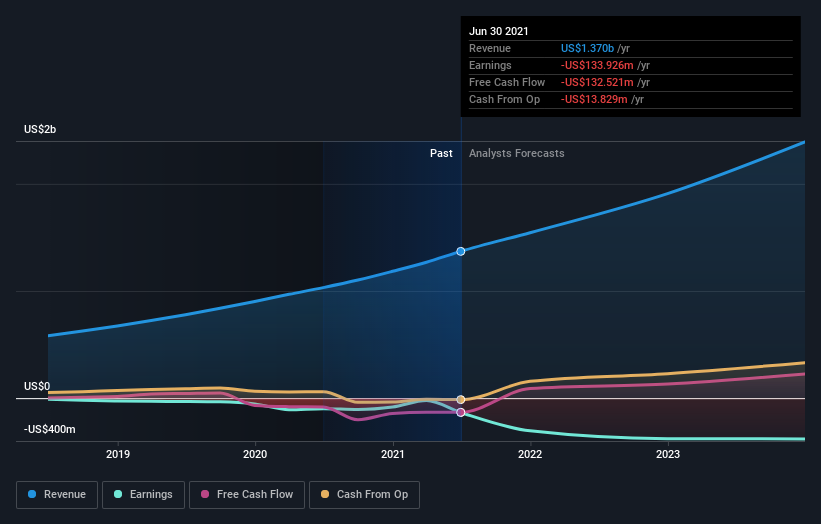Select the pink Free Cash Flow data marker
This screenshot has height=524, width=821.
(461, 412)
